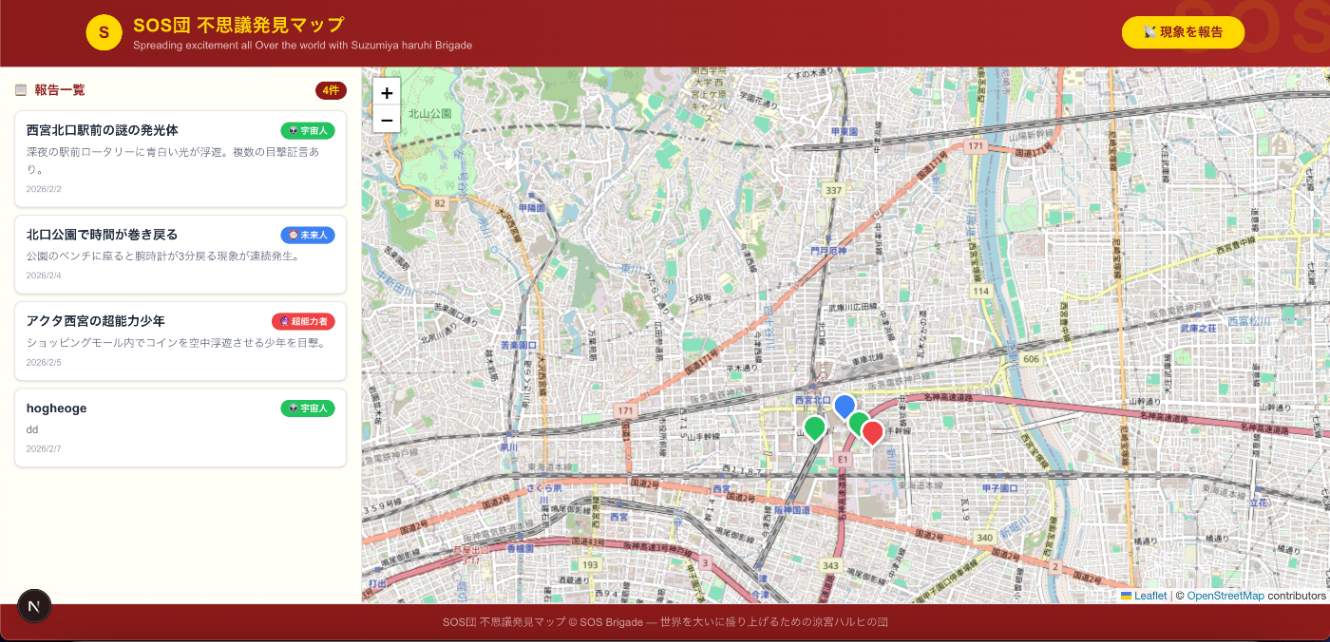Click the yellow S logo circle
The height and width of the screenshot is (642, 1330).
point(104,32)
